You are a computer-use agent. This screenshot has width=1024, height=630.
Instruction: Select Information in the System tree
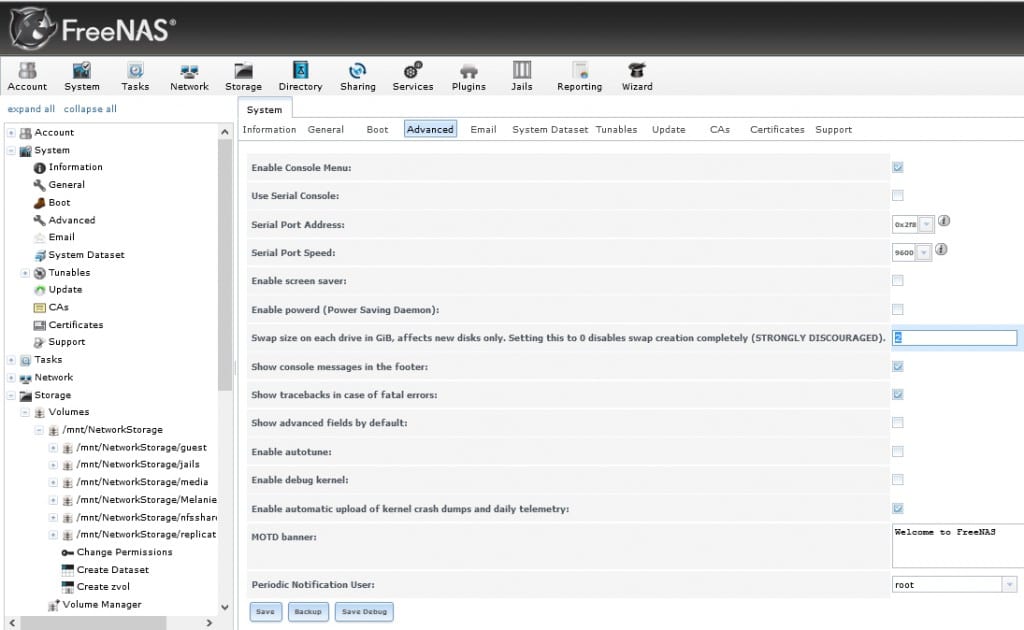[x=68, y=167]
